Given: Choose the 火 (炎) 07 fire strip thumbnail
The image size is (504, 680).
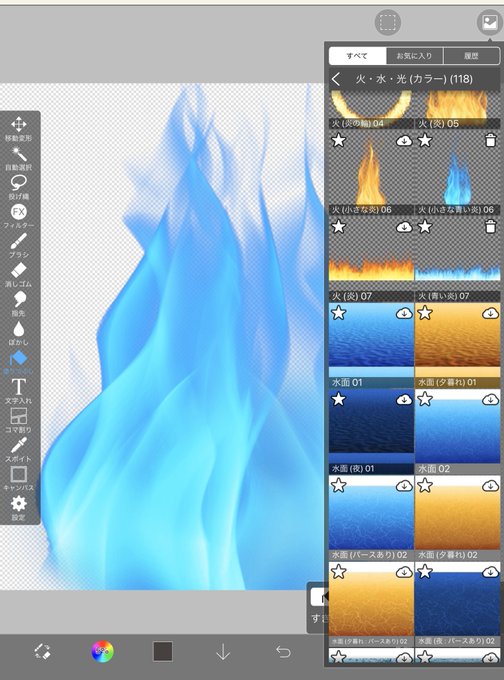Looking at the screenshot, I should [x=371, y=259].
